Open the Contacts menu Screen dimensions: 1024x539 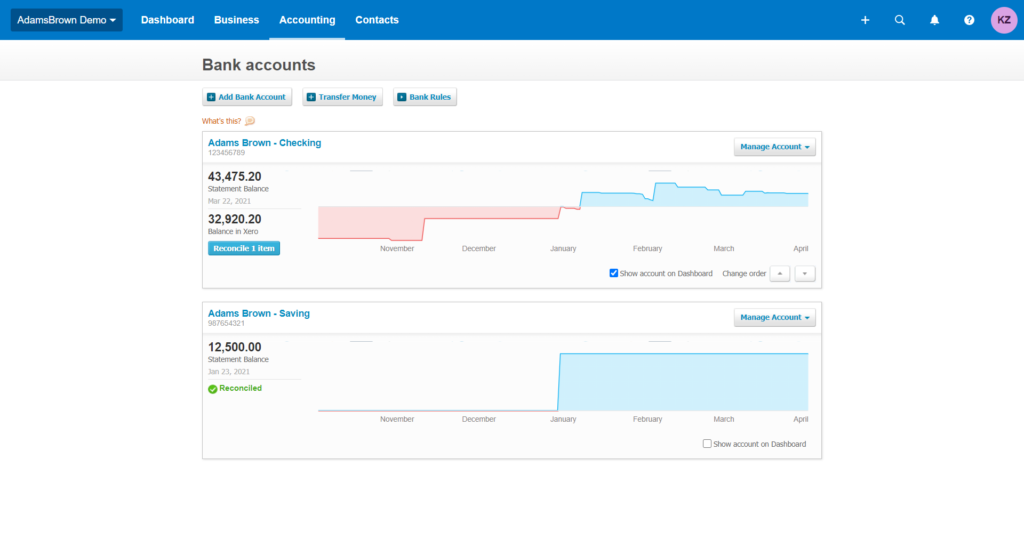(x=377, y=20)
